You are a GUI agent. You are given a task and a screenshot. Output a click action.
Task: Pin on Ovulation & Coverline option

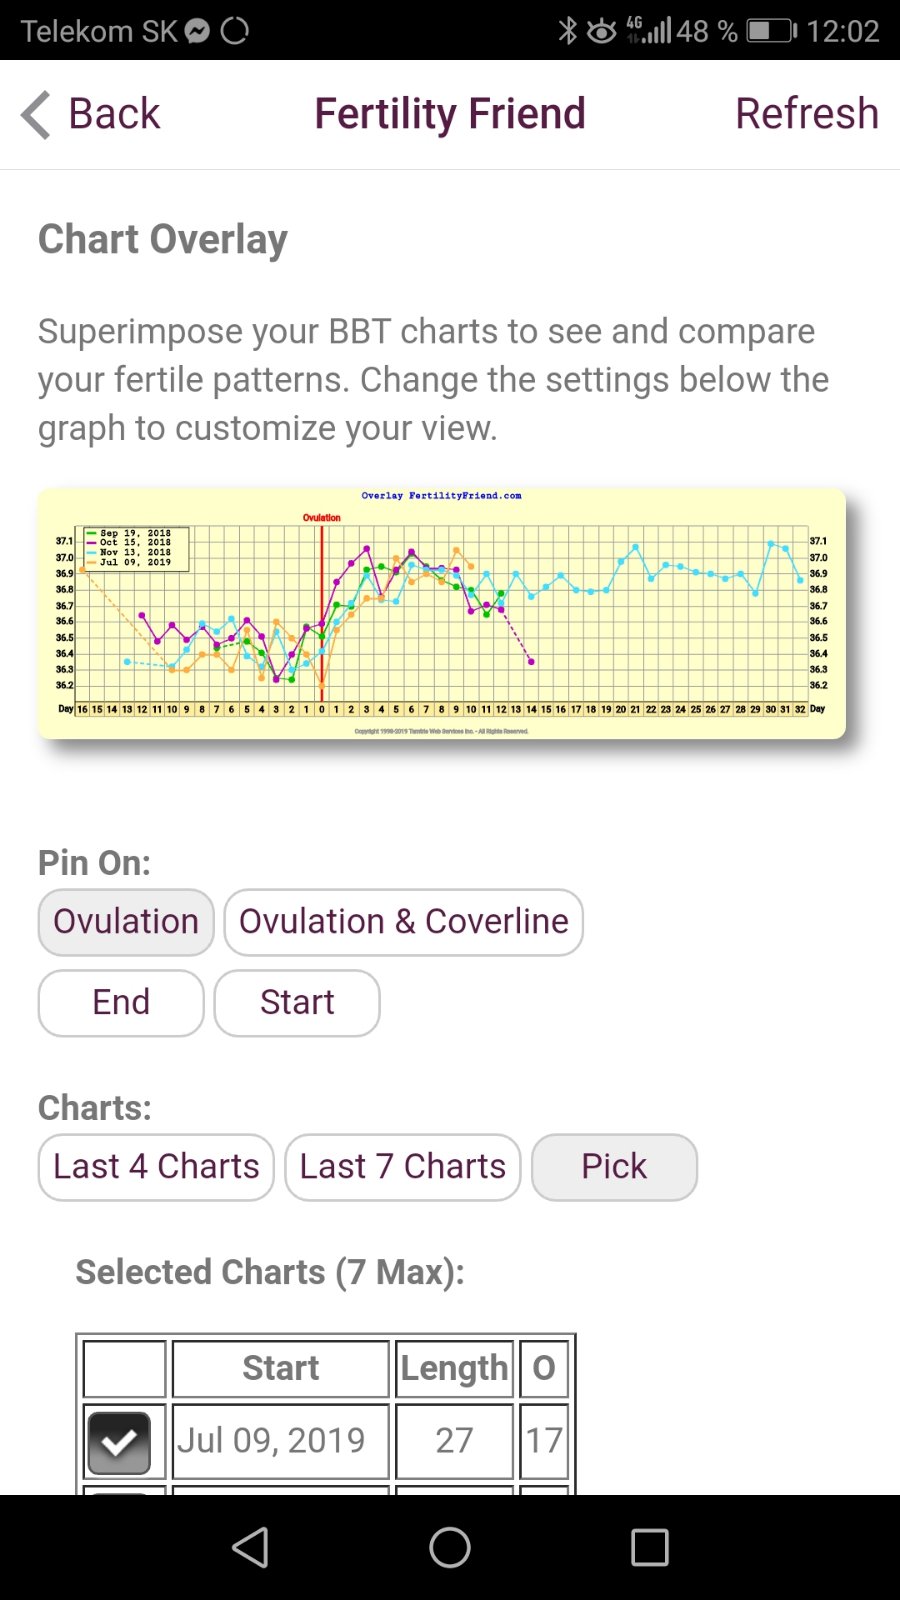[x=403, y=922]
